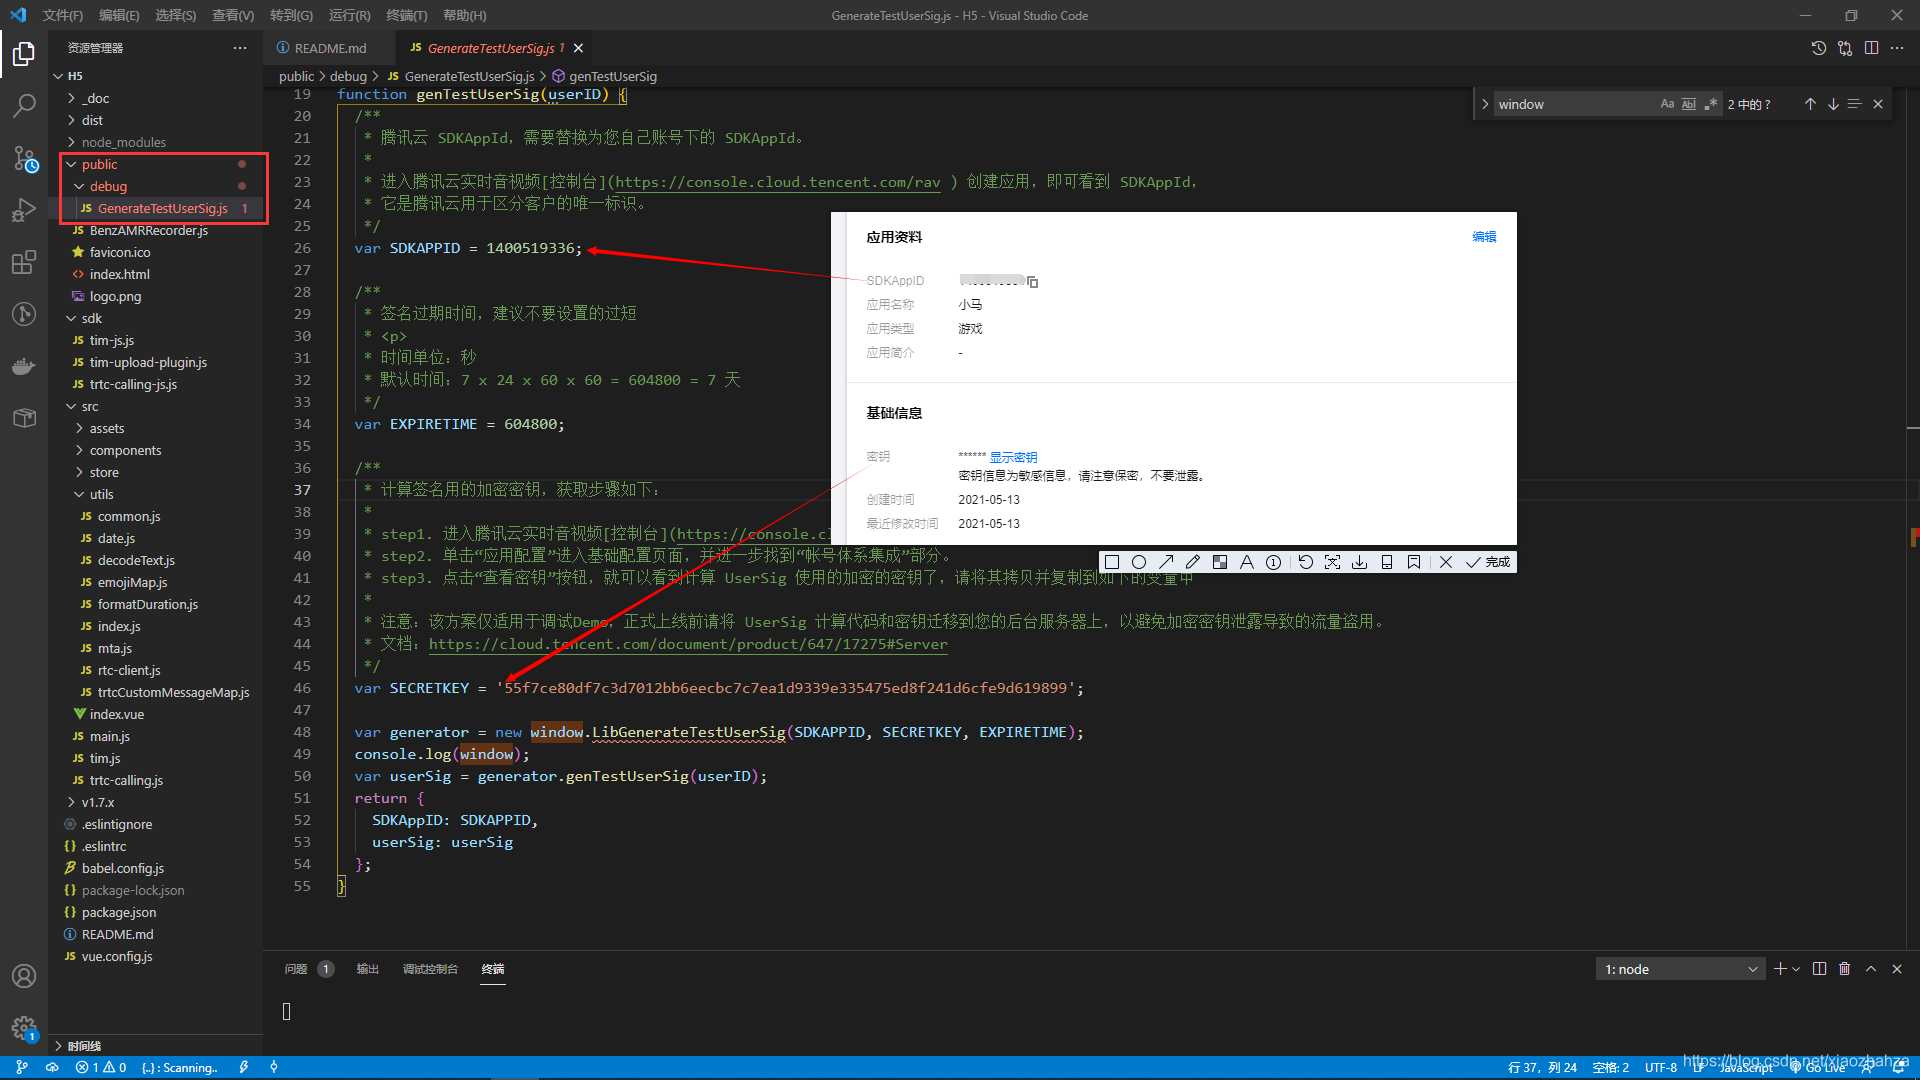1920x1080 pixels.
Task: Collapse the utils folder
Action: 156,494
